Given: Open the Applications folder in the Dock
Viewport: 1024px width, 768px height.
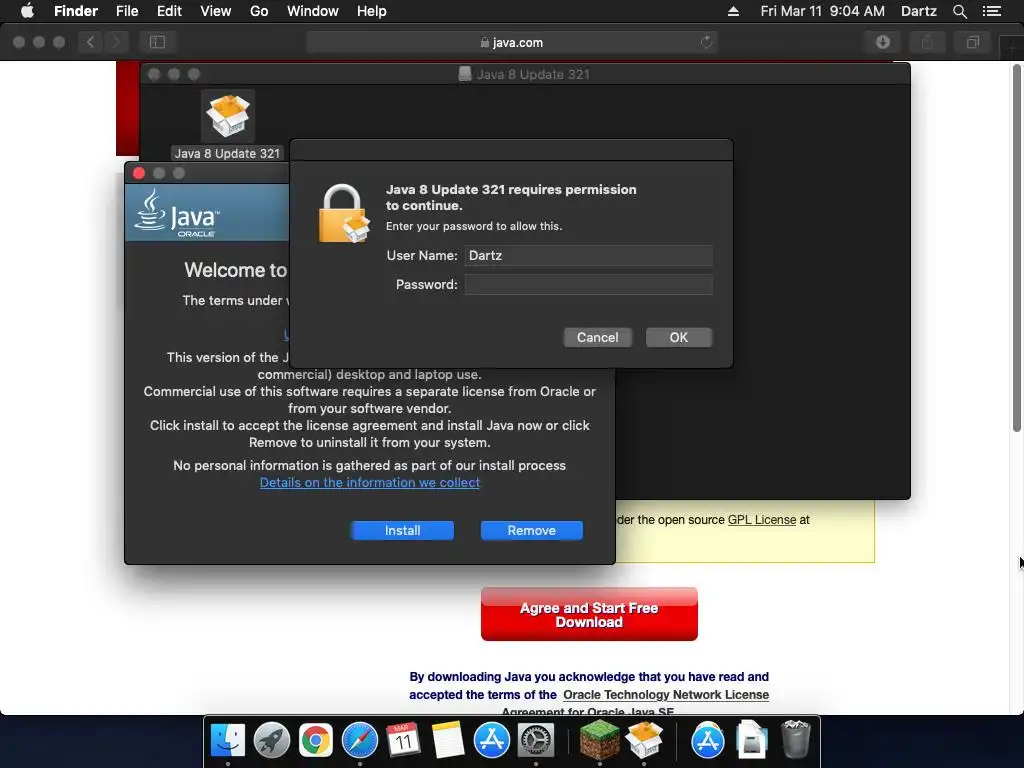Looking at the screenshot, I should click(x=707, y=741).
